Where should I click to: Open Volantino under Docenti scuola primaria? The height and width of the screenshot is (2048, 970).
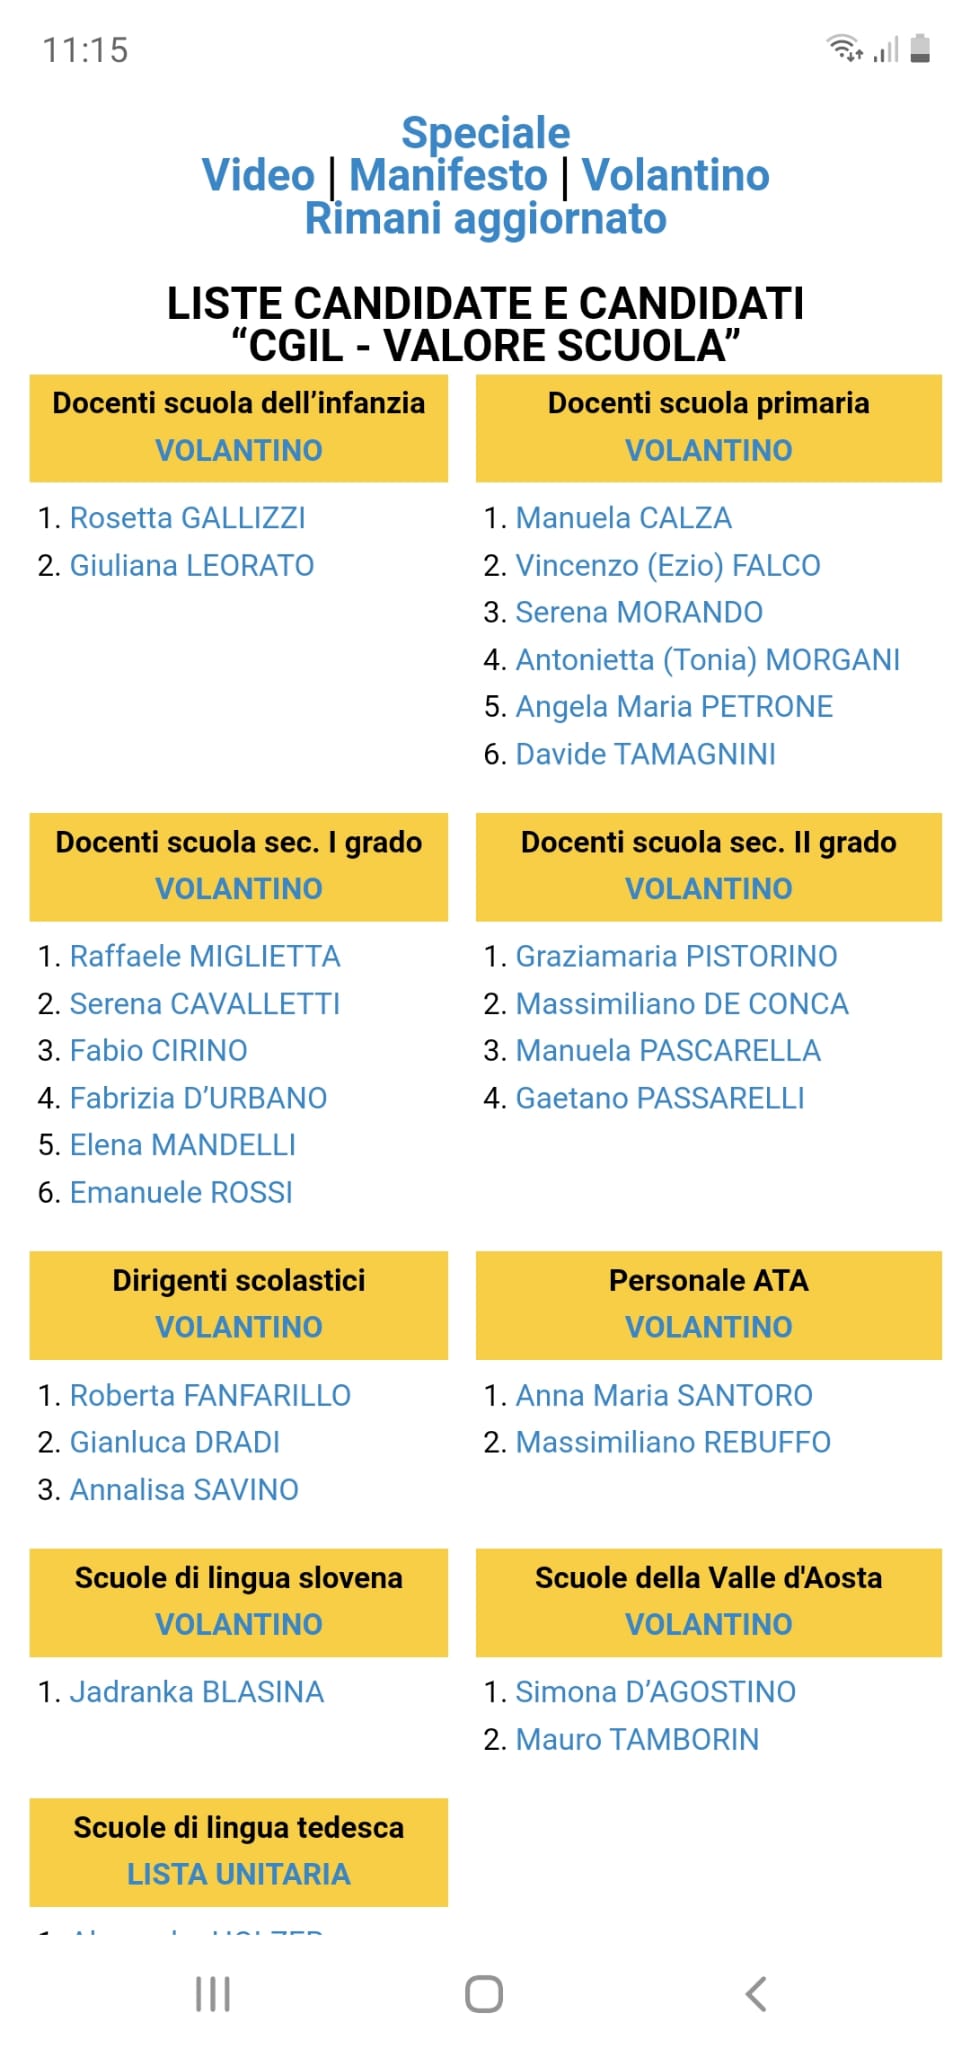tap(708, 450)
